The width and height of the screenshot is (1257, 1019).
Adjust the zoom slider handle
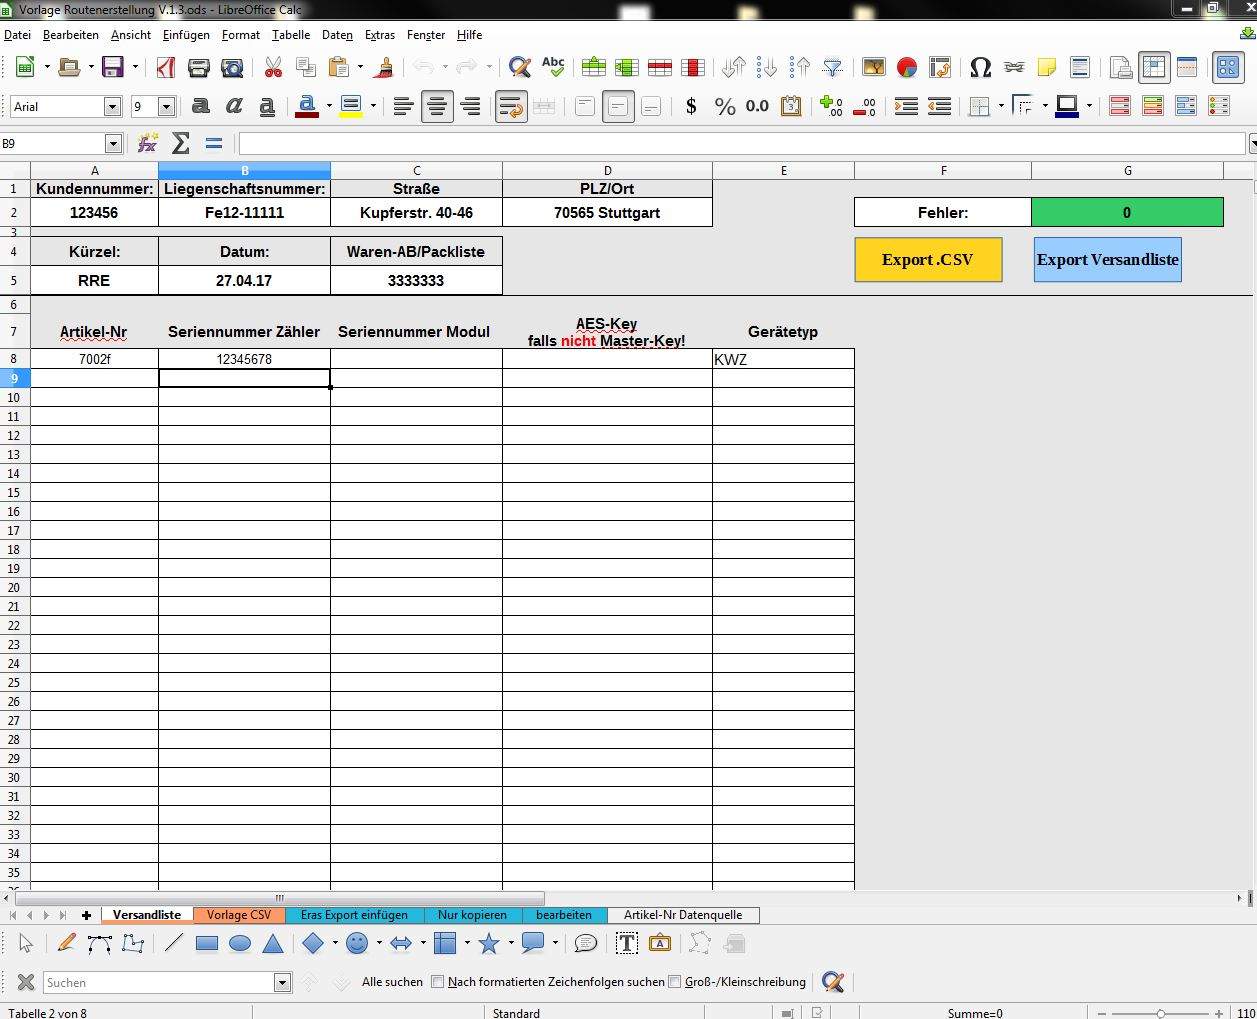click(1160, 1013)
